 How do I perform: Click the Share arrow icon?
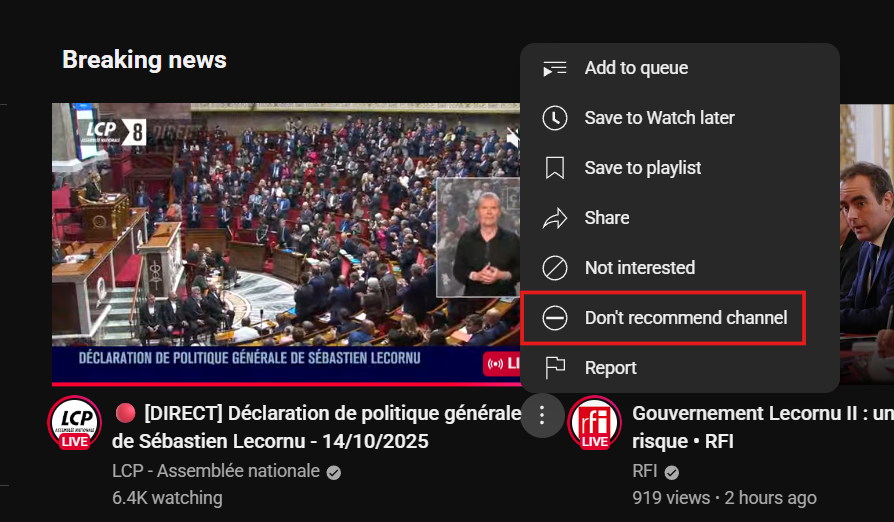coord(554,218)
